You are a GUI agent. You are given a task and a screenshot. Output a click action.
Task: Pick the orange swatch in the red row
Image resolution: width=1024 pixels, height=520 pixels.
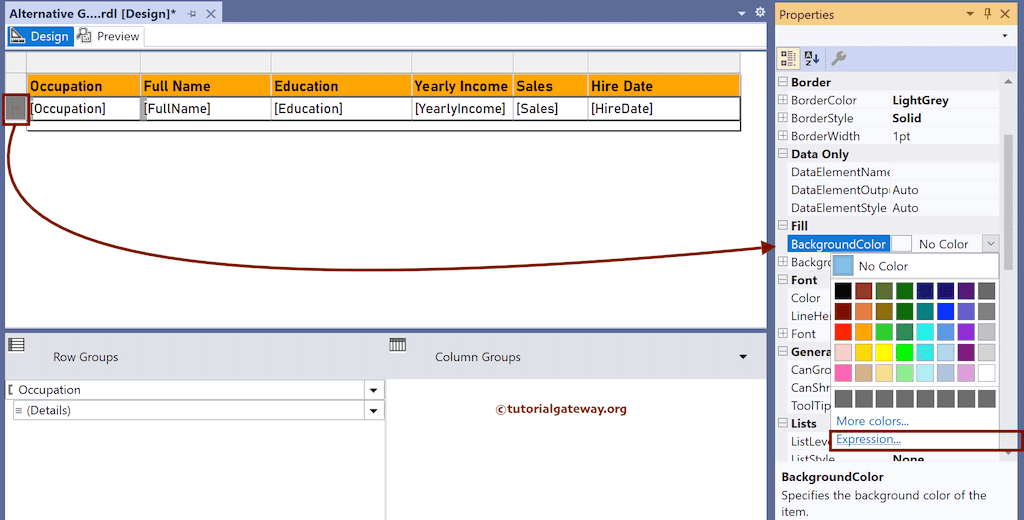(x=864, y=332)
